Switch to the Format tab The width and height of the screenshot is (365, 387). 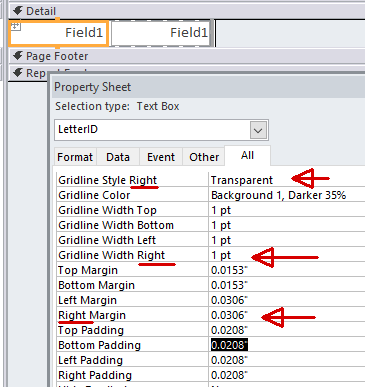75,157
